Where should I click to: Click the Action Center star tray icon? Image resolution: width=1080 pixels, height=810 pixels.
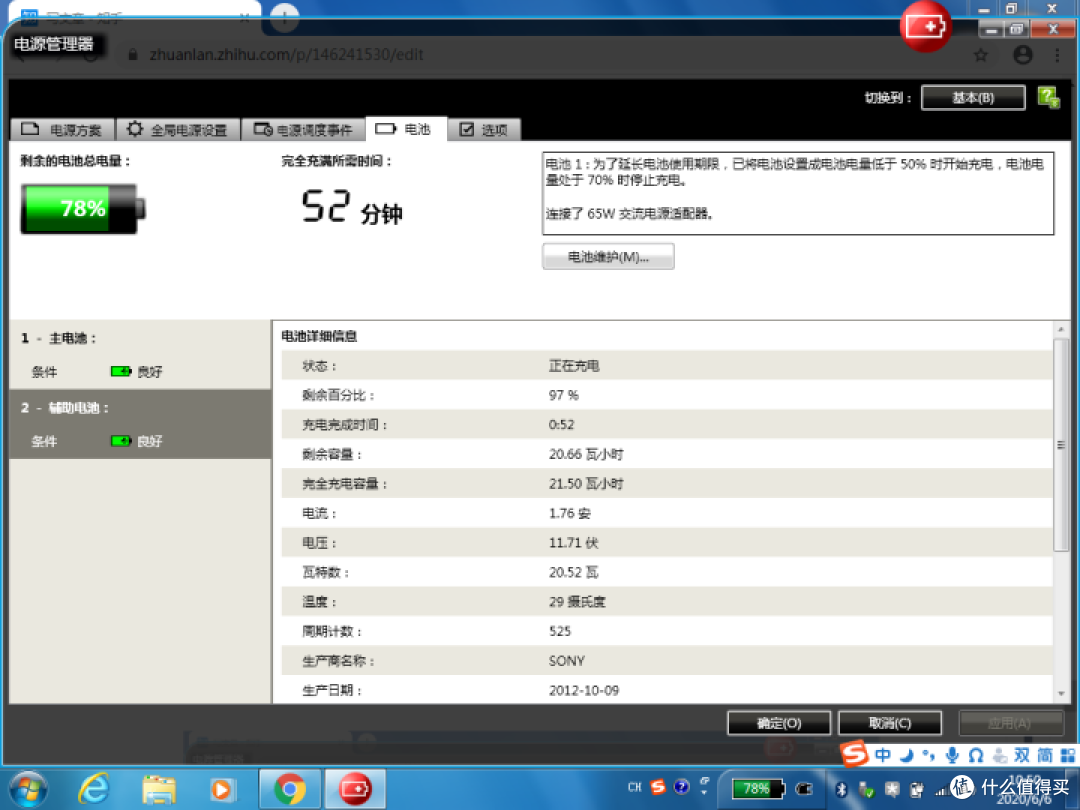[x=892, y=790]
